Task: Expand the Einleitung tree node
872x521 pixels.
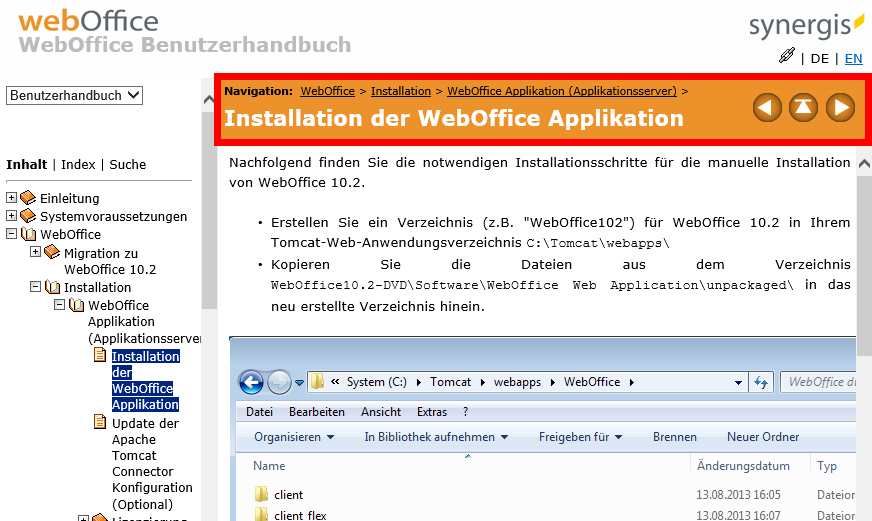Action: (11, 197)
